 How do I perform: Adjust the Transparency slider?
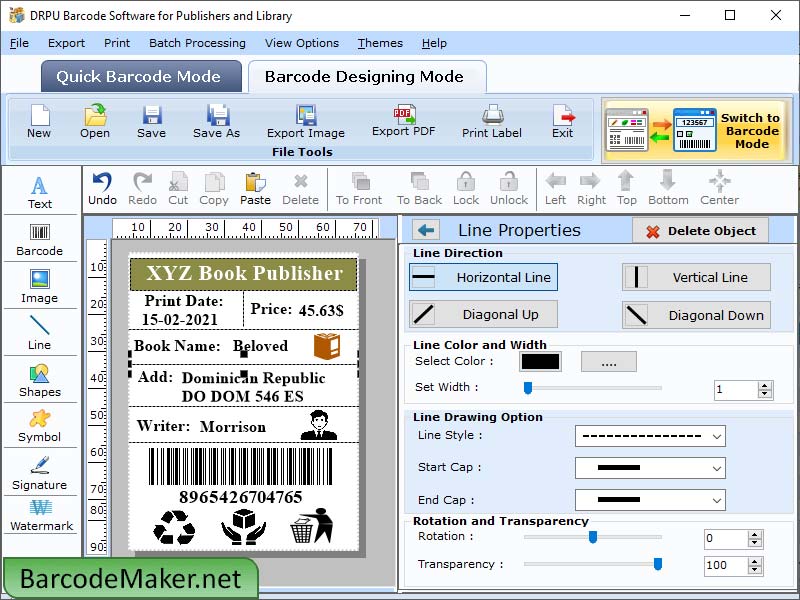coord(657,565)
